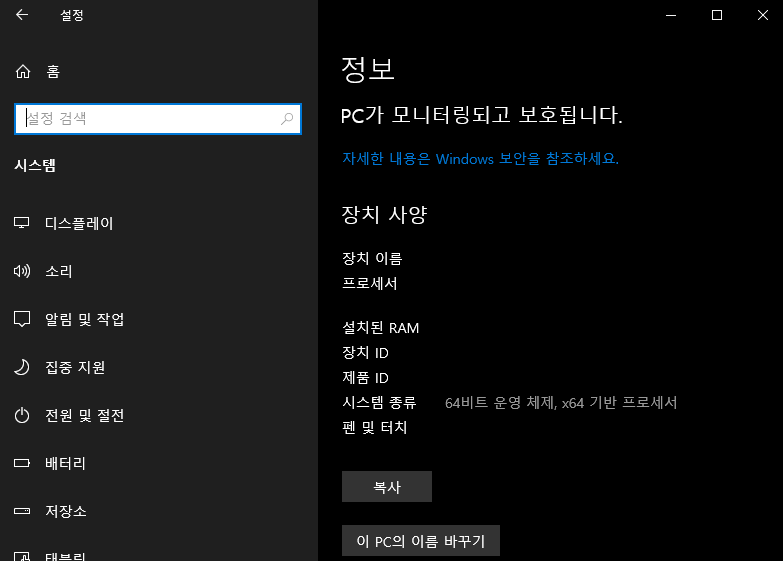Click the 장치 이름 label

tap(372, 258)
